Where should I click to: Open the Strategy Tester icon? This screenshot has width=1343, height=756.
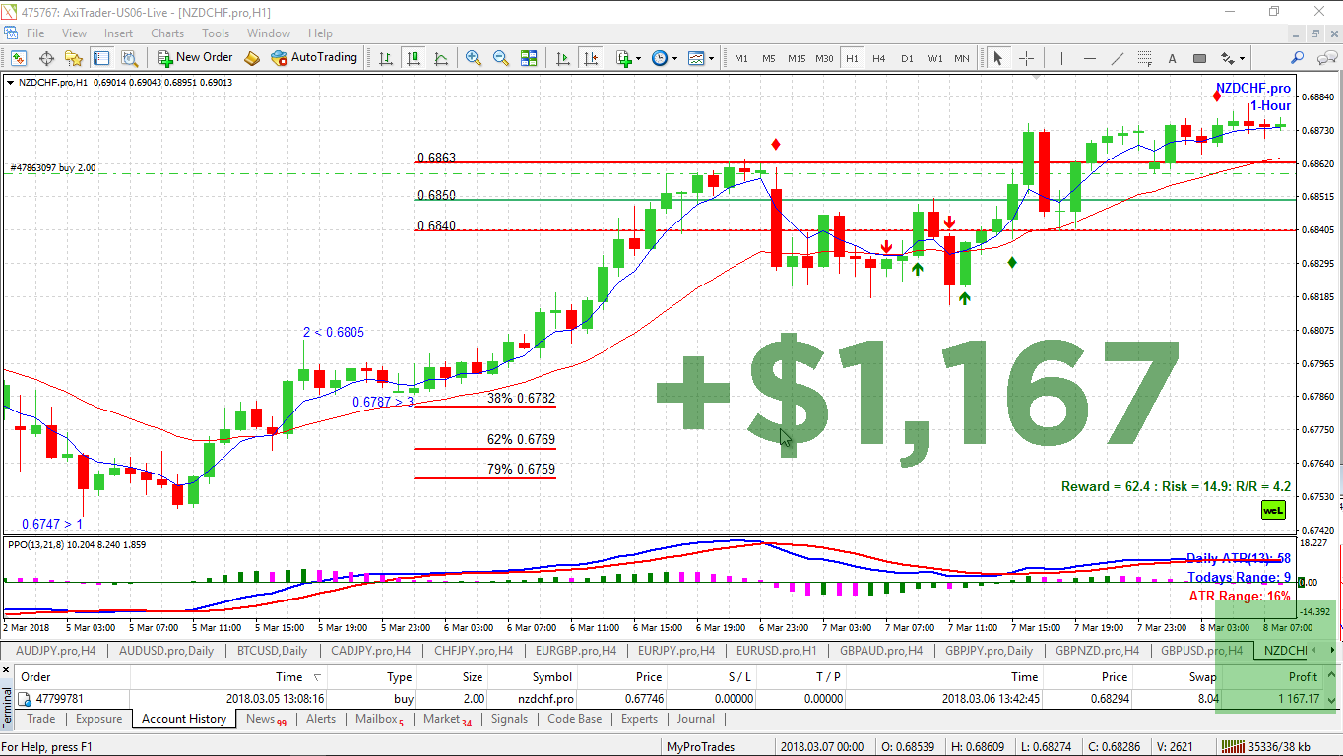click(129, 58)
